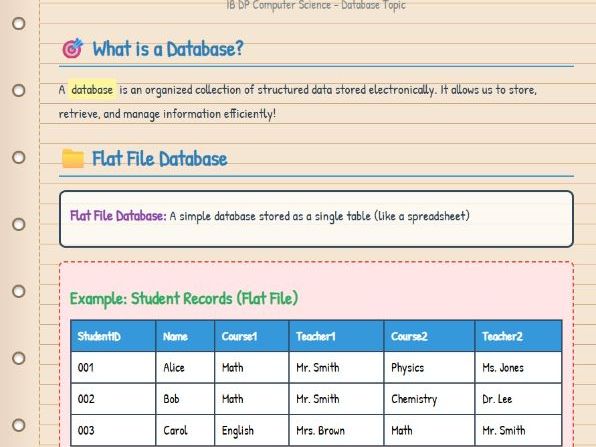
Task: Click the Course1 column header
Action: 252,336
